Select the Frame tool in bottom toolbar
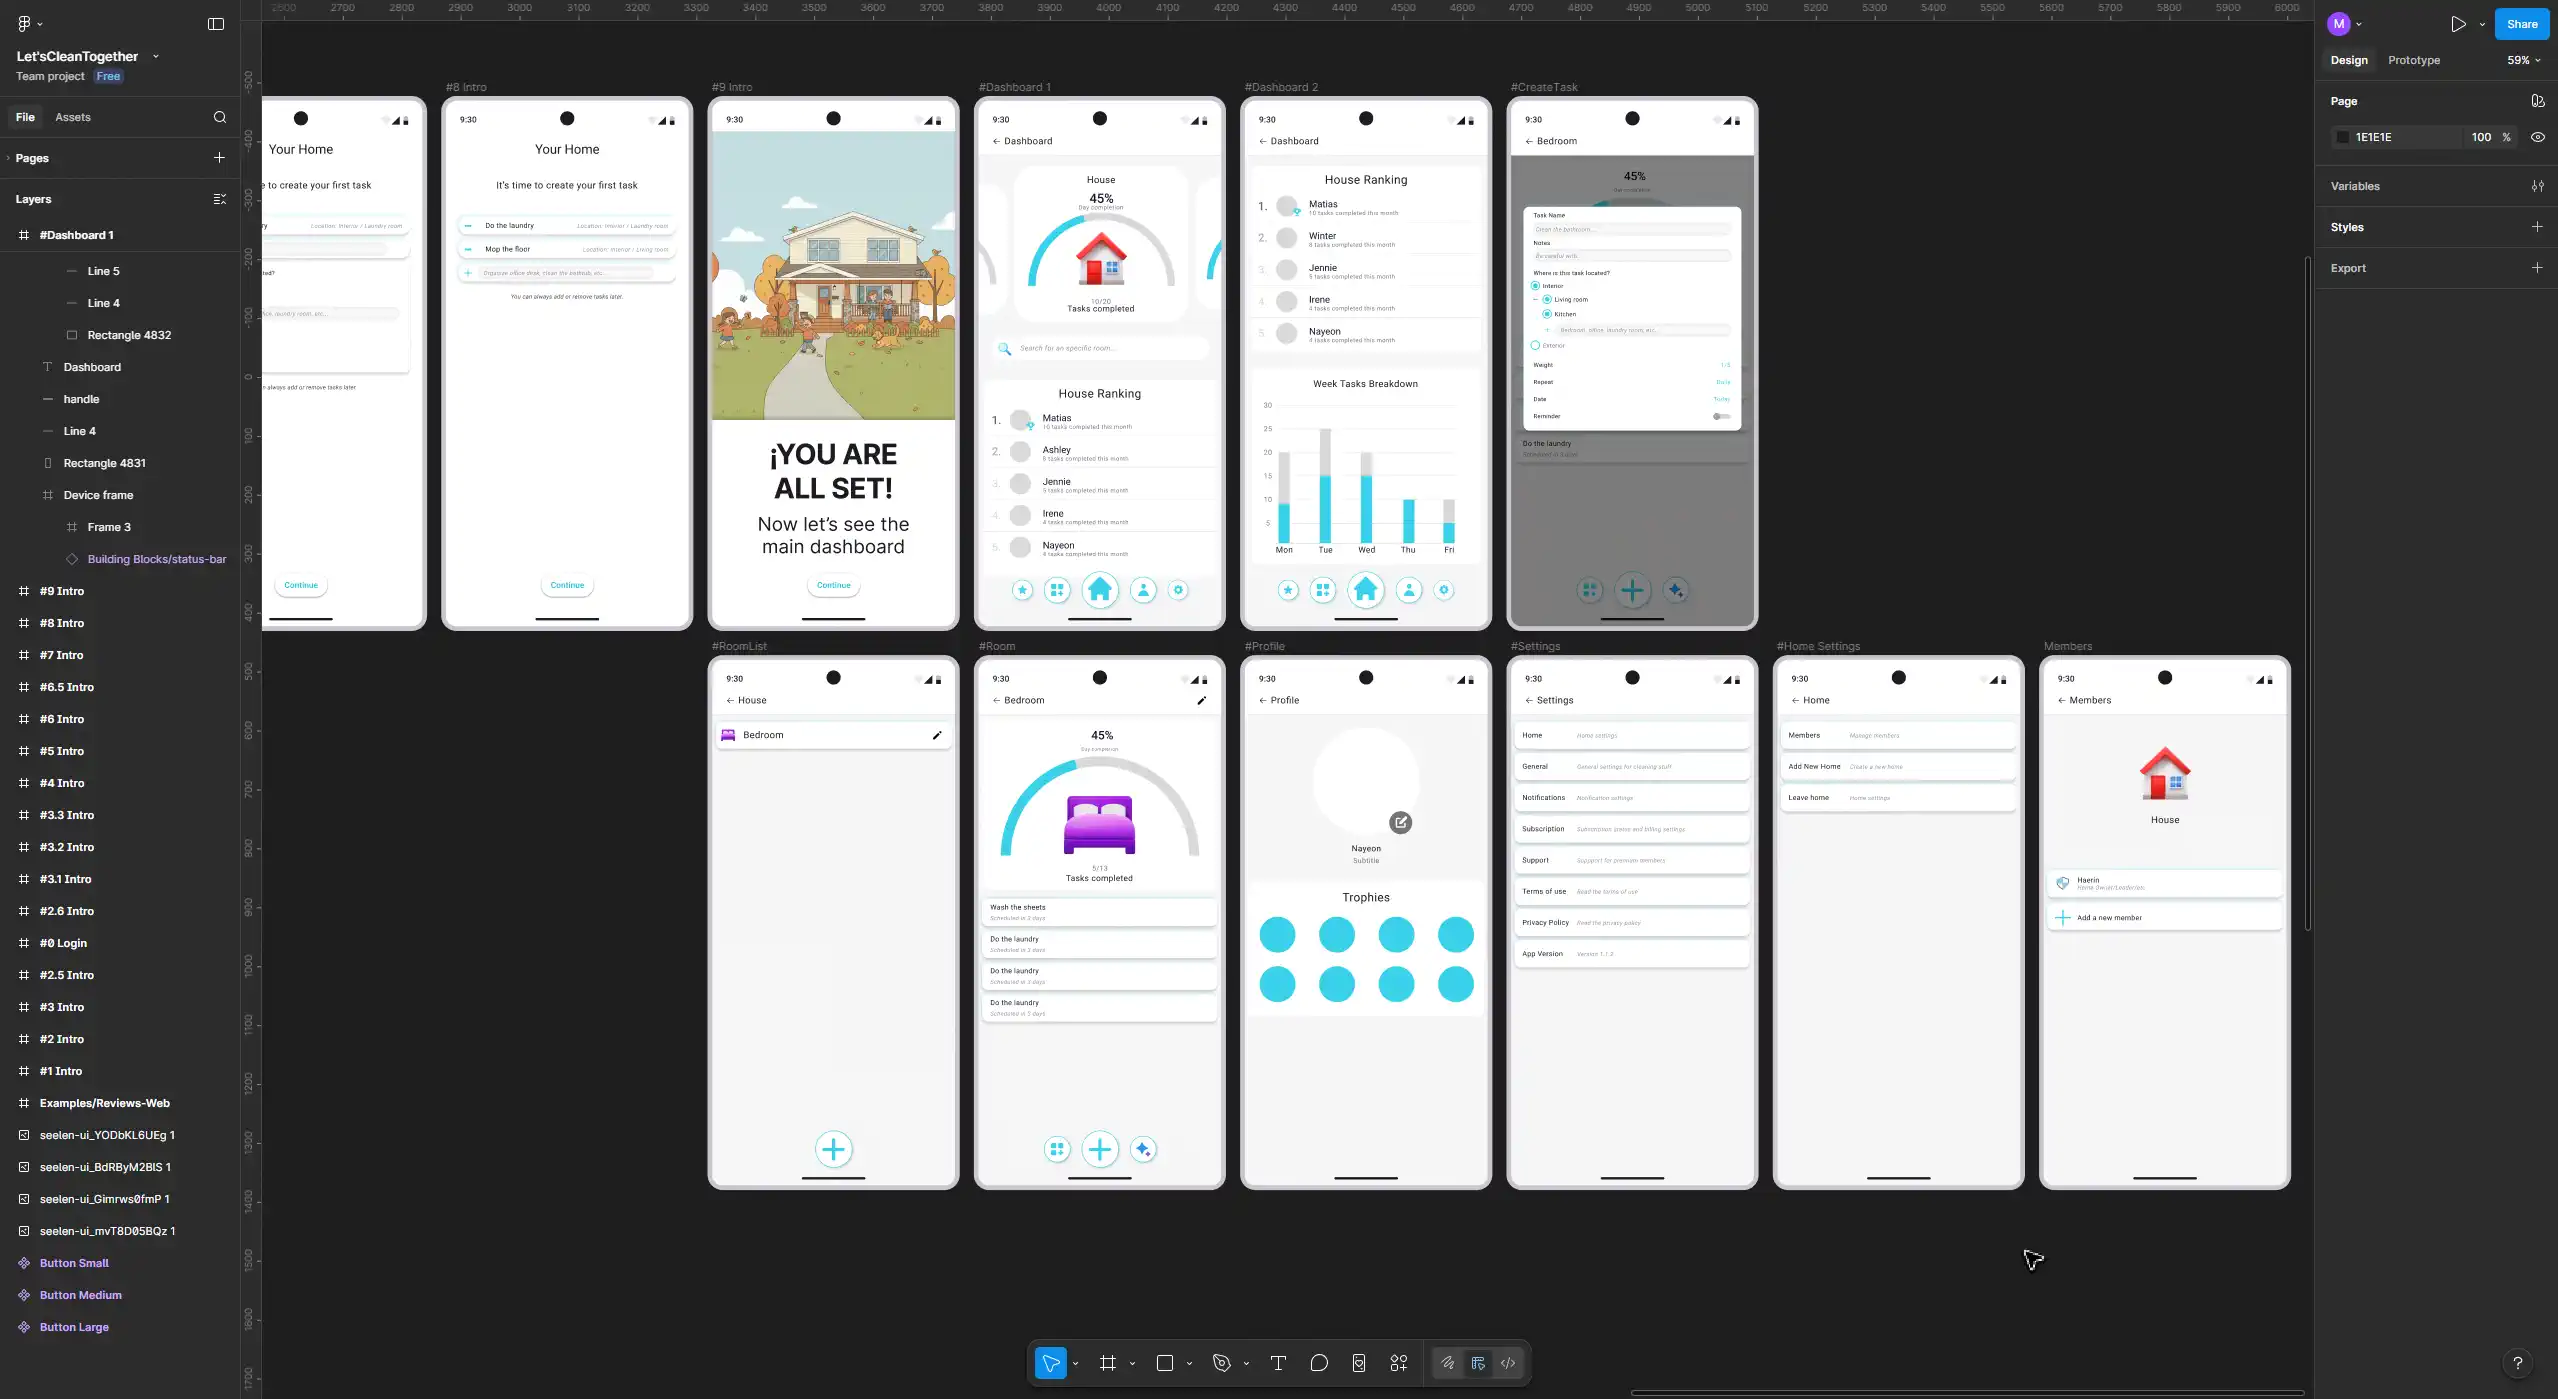 click(x=1107, y=1363)
